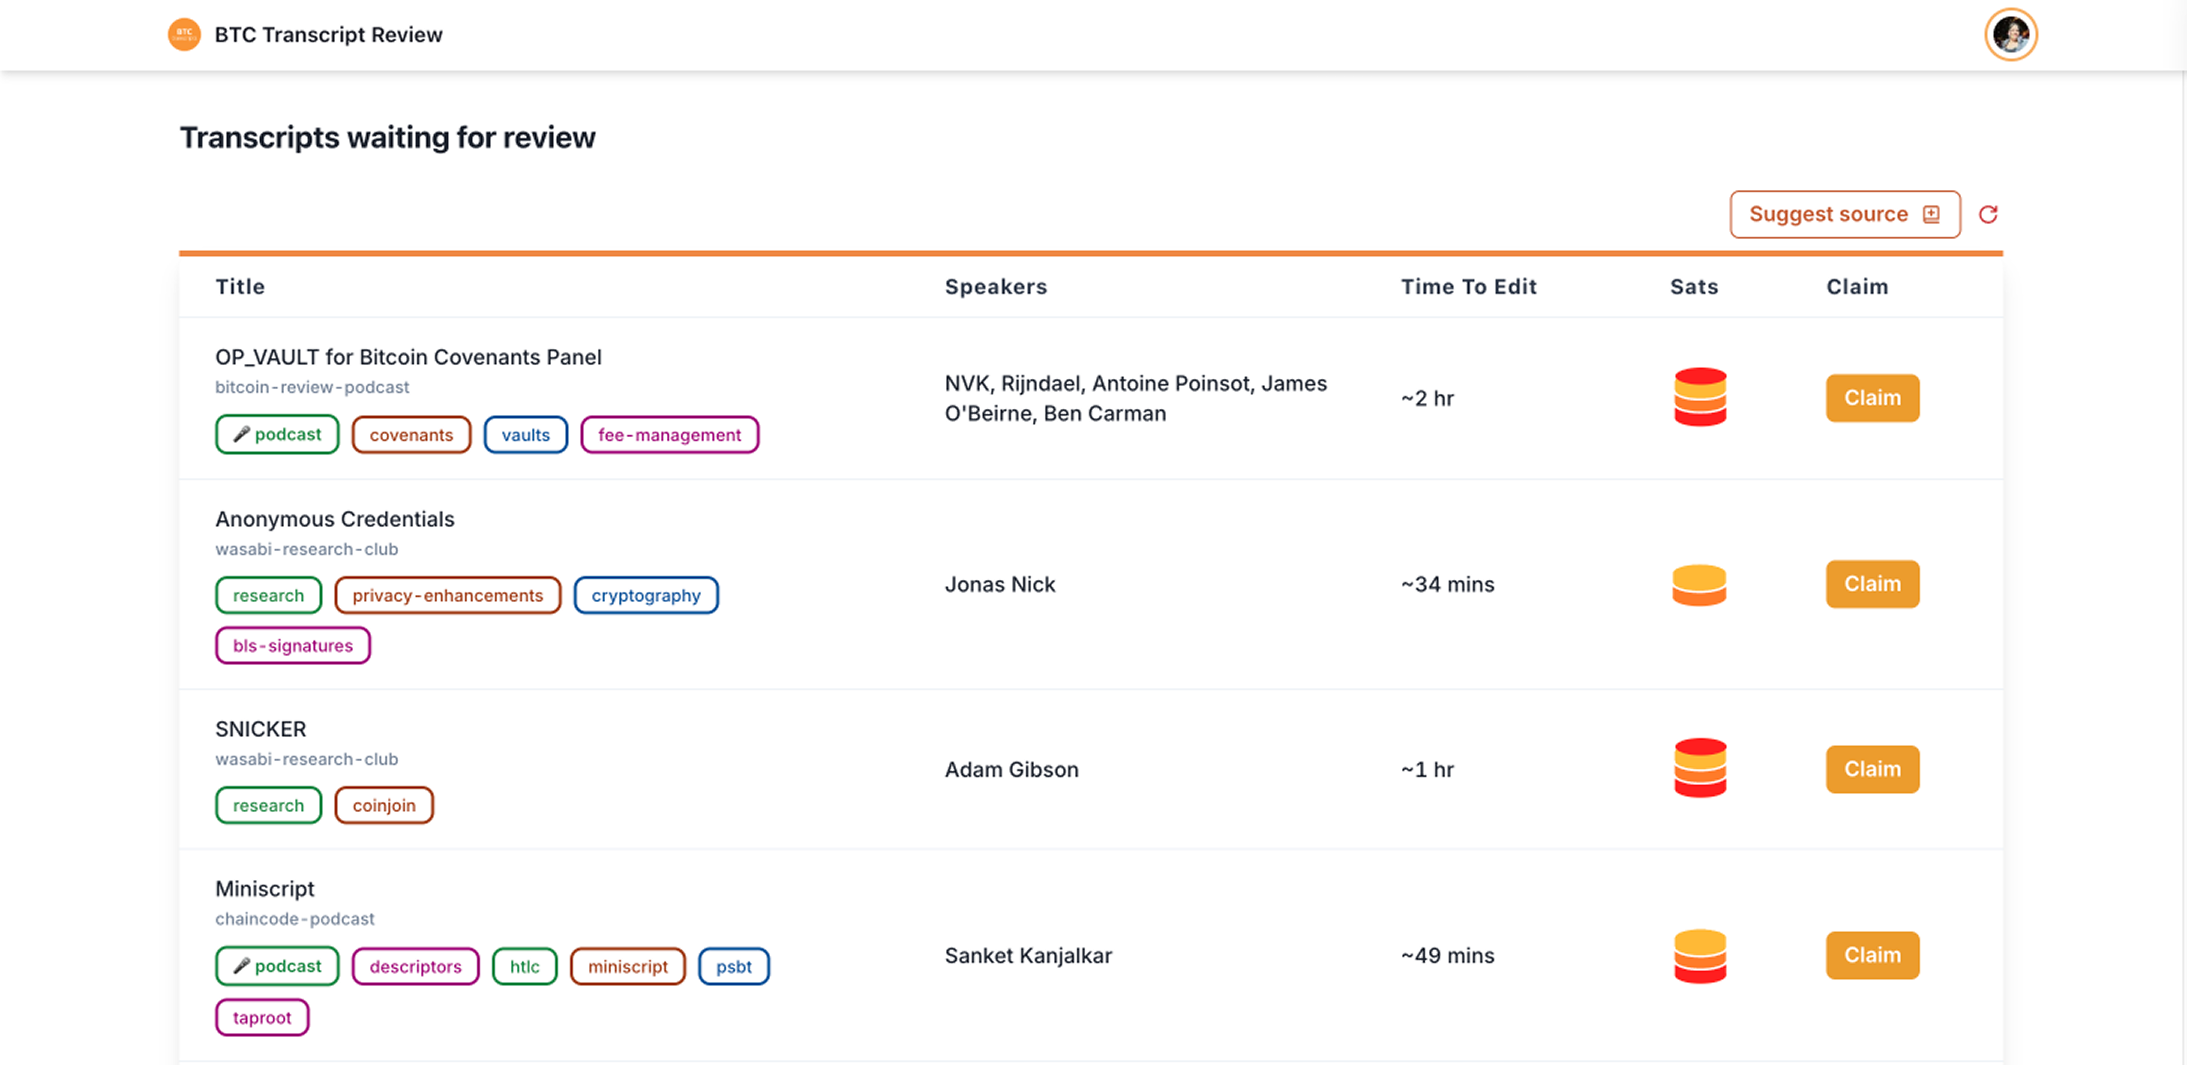Select the podcast tag under Miniscript

click(277, 966)
